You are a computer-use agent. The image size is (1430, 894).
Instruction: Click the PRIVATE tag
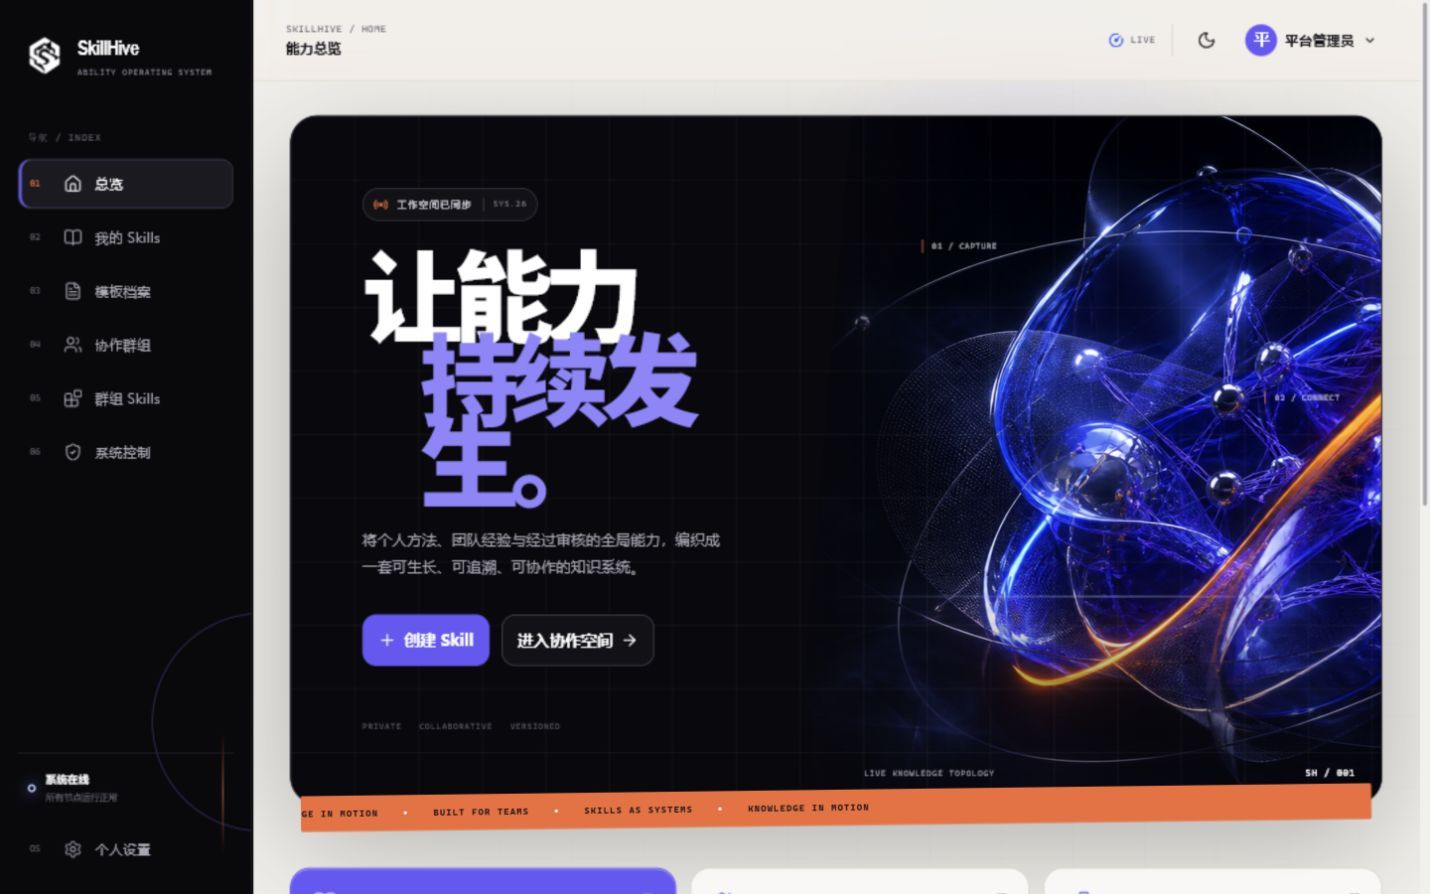(x=382, y=726)
